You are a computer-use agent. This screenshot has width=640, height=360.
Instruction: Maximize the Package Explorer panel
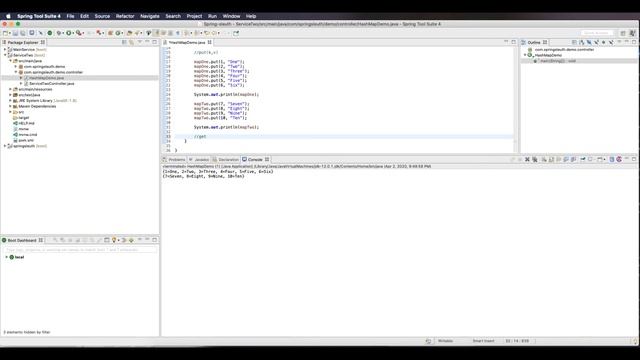pyautogui.click(x=155, y=42)
